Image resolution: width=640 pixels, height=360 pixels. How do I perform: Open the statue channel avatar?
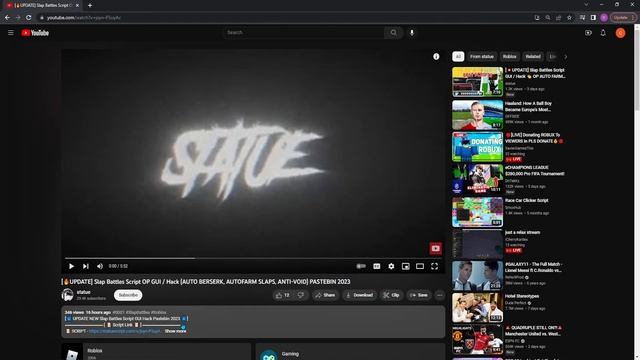pos(67,295)
